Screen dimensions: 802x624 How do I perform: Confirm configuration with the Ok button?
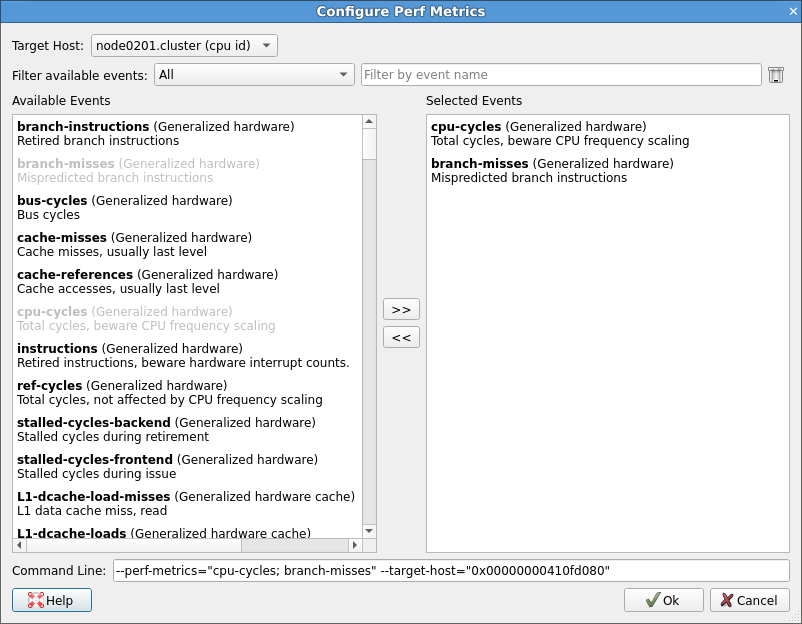click(663, 600)
